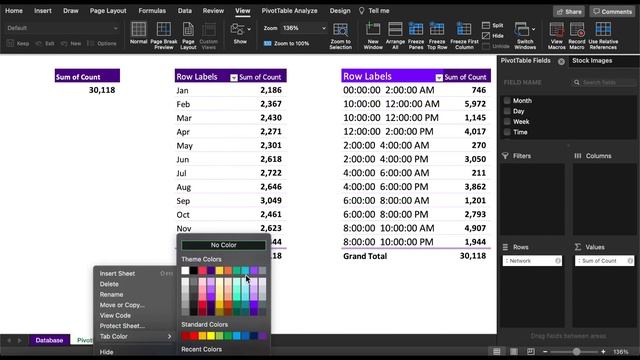Switch to Stock Images pane tab

pyautogui.click(x=592, y=60)
